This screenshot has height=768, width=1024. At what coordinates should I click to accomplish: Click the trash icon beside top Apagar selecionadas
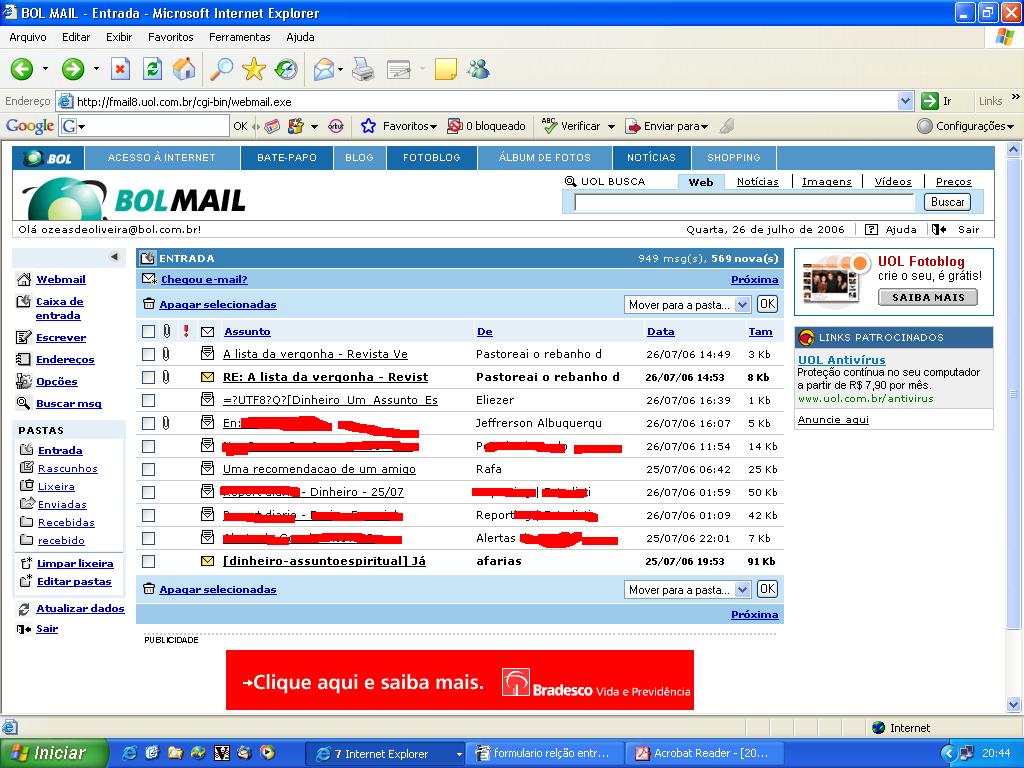[149, 304]
